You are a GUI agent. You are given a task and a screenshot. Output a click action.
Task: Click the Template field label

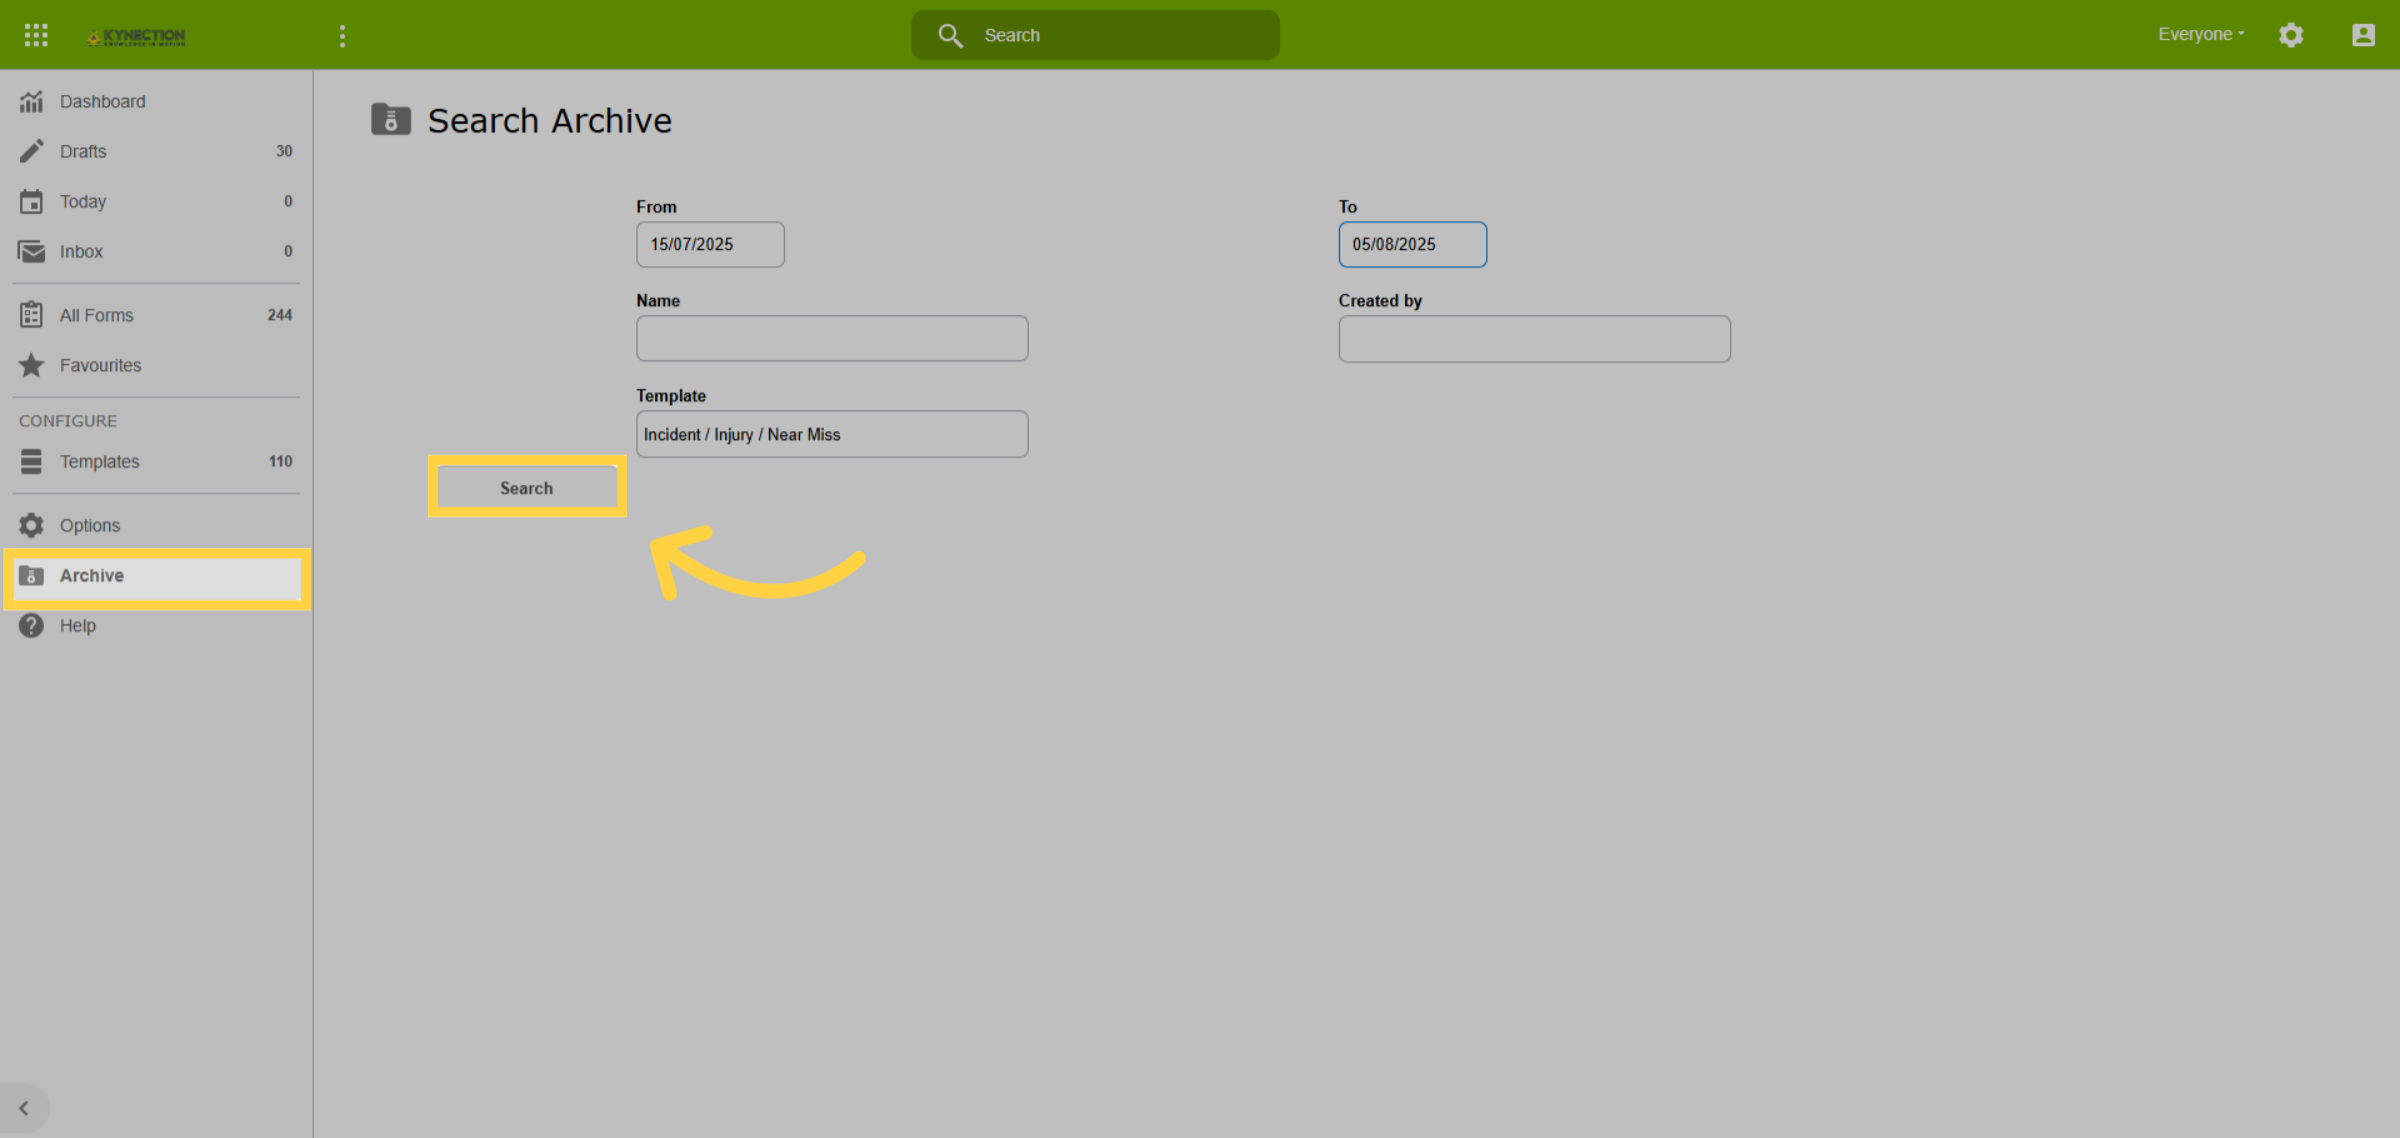pyautogui.click(x=671, y=396)
